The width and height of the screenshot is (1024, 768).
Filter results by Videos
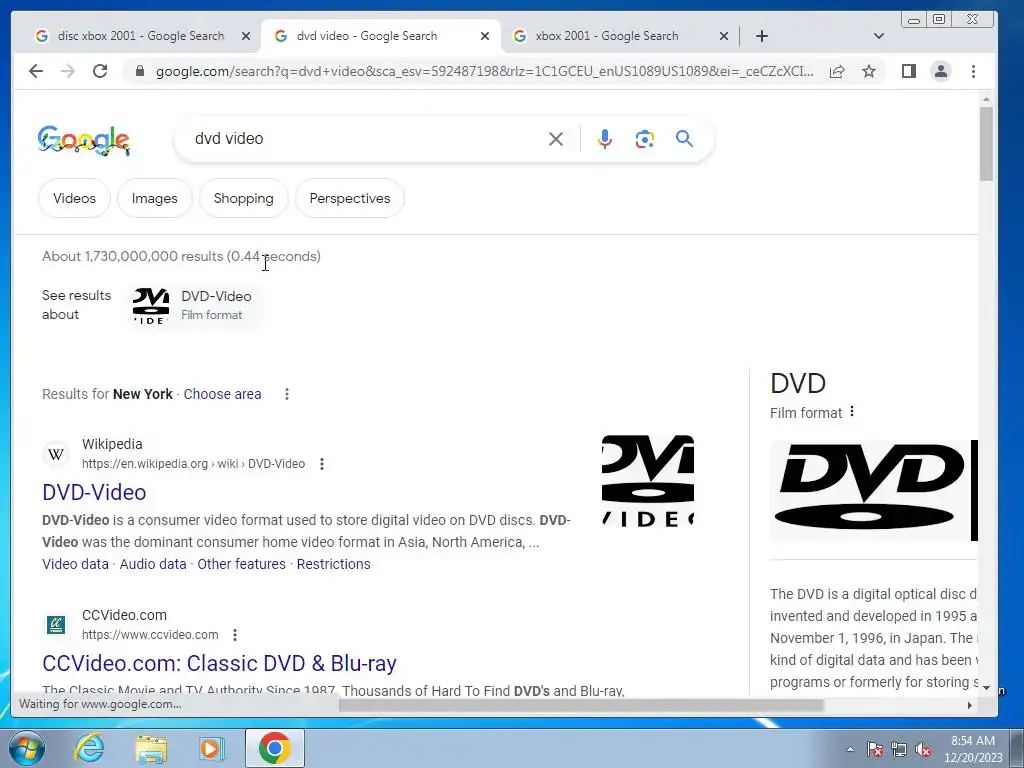(x=74, y=198)
